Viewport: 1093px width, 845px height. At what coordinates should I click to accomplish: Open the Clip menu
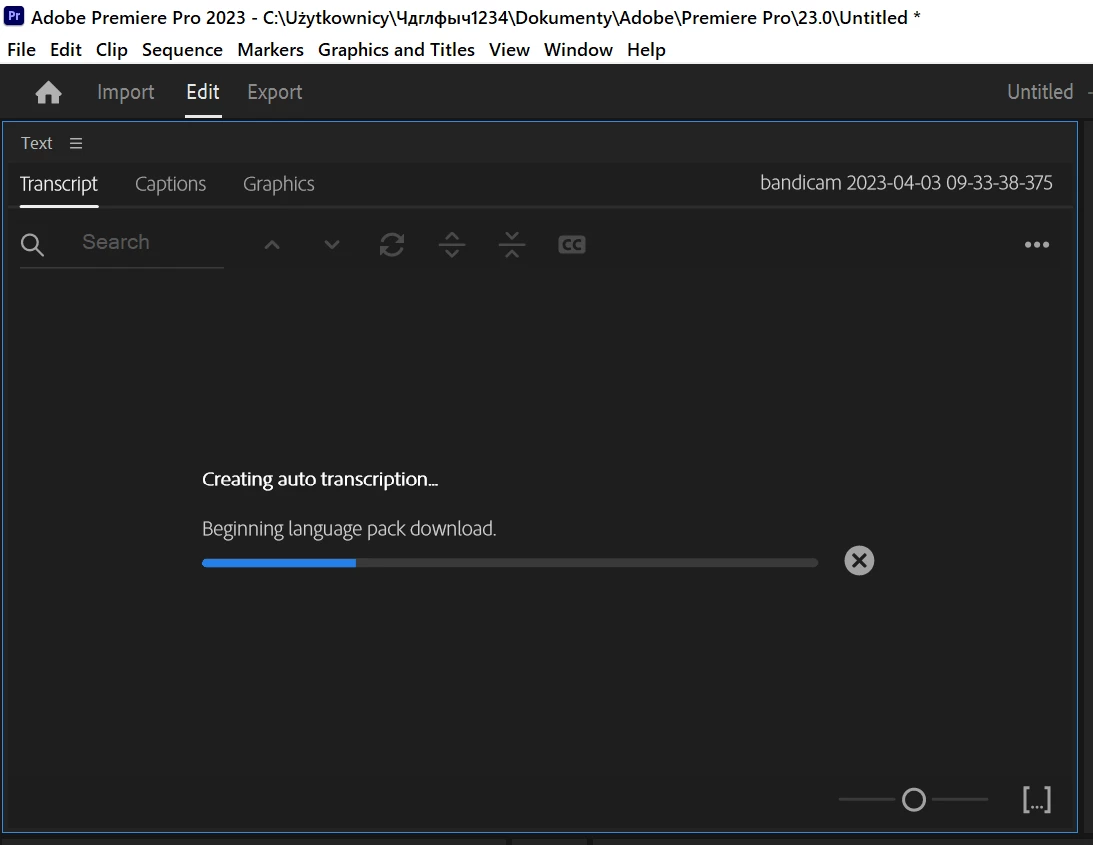pyautogui.click(x=112, y=50)
